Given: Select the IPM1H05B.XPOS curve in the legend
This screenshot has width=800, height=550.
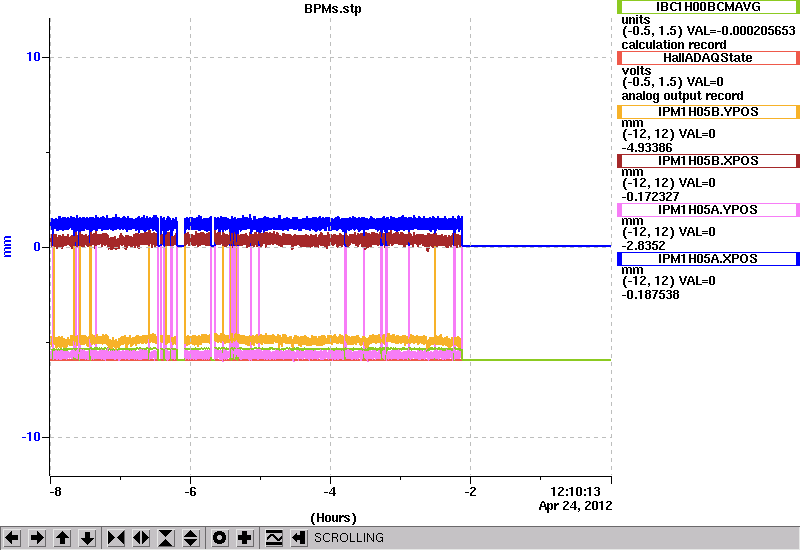Looking at the screenshot, I should [708, 161].
